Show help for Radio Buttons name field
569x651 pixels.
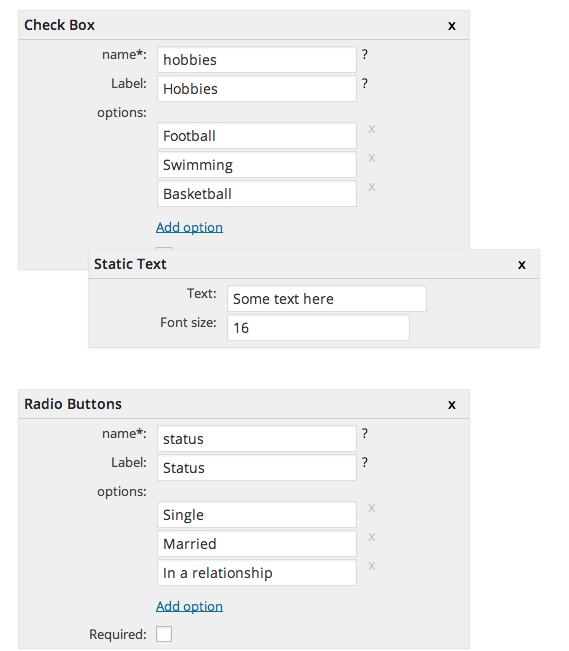point(364,433)
